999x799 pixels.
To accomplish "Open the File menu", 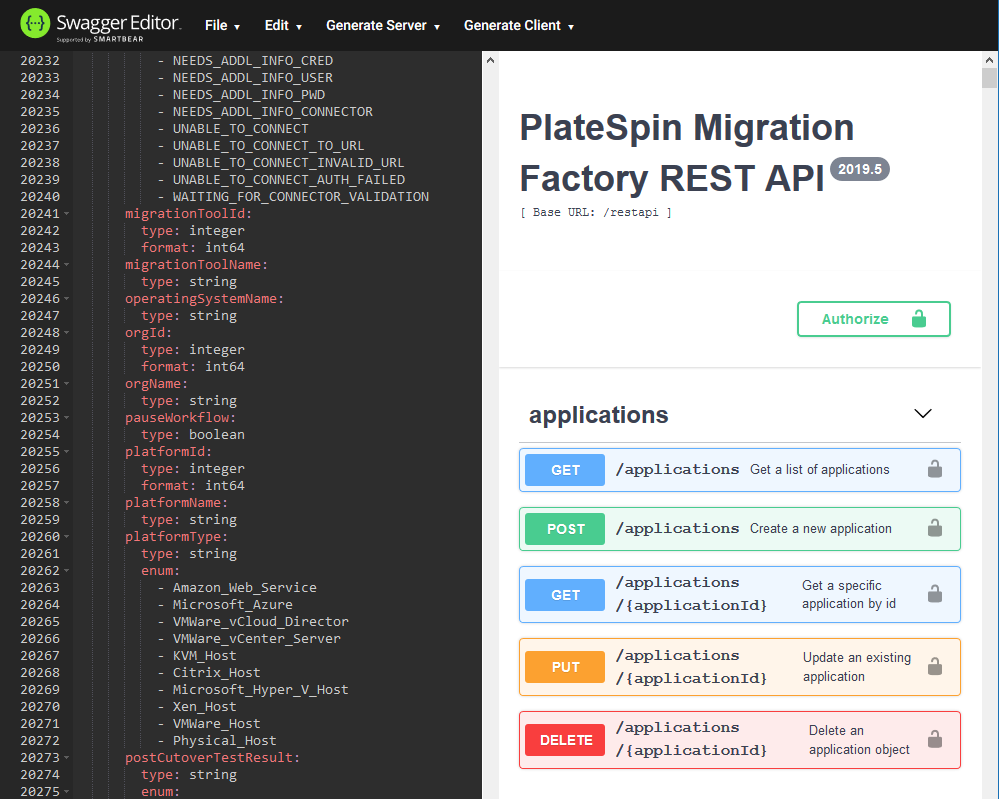I will click(x=222, y=26).
